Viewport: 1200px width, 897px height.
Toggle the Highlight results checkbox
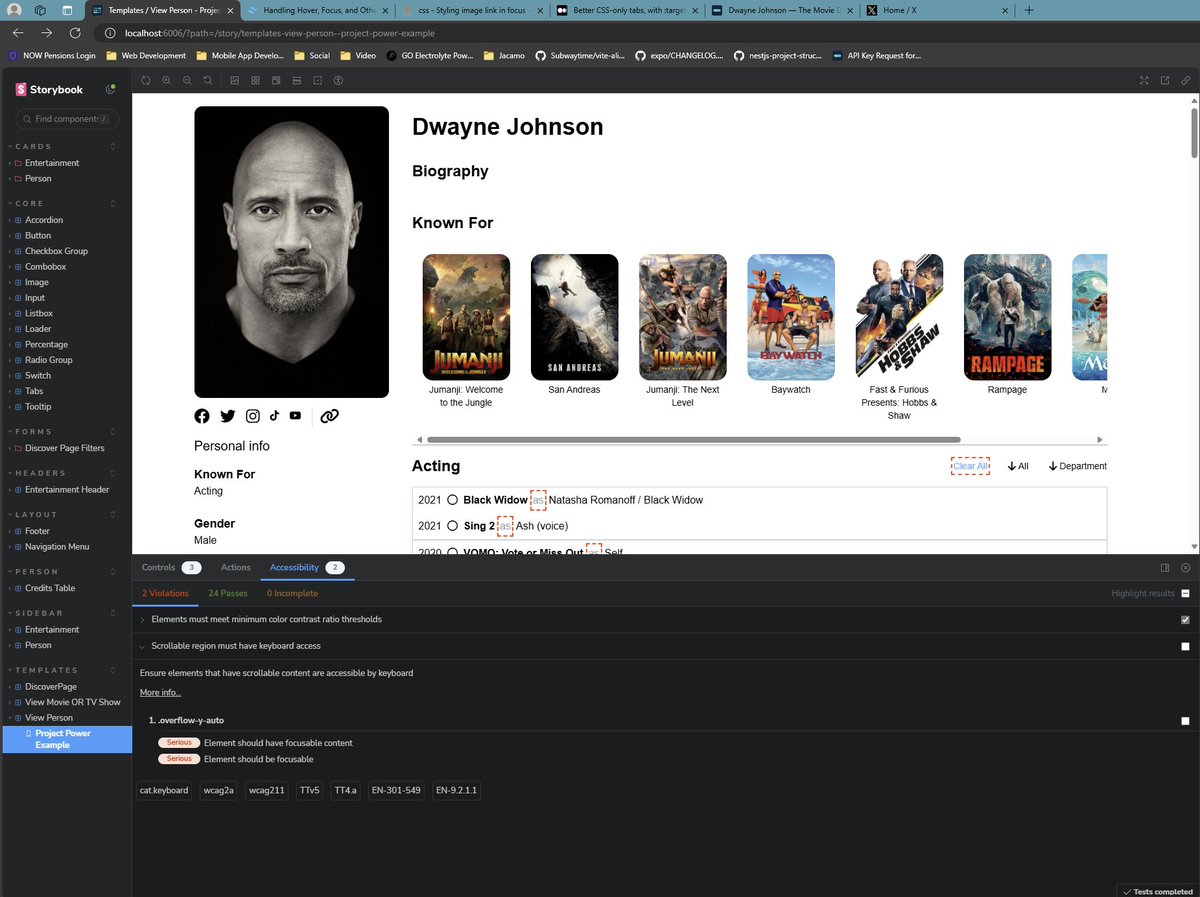click(x=1186, y=594)
